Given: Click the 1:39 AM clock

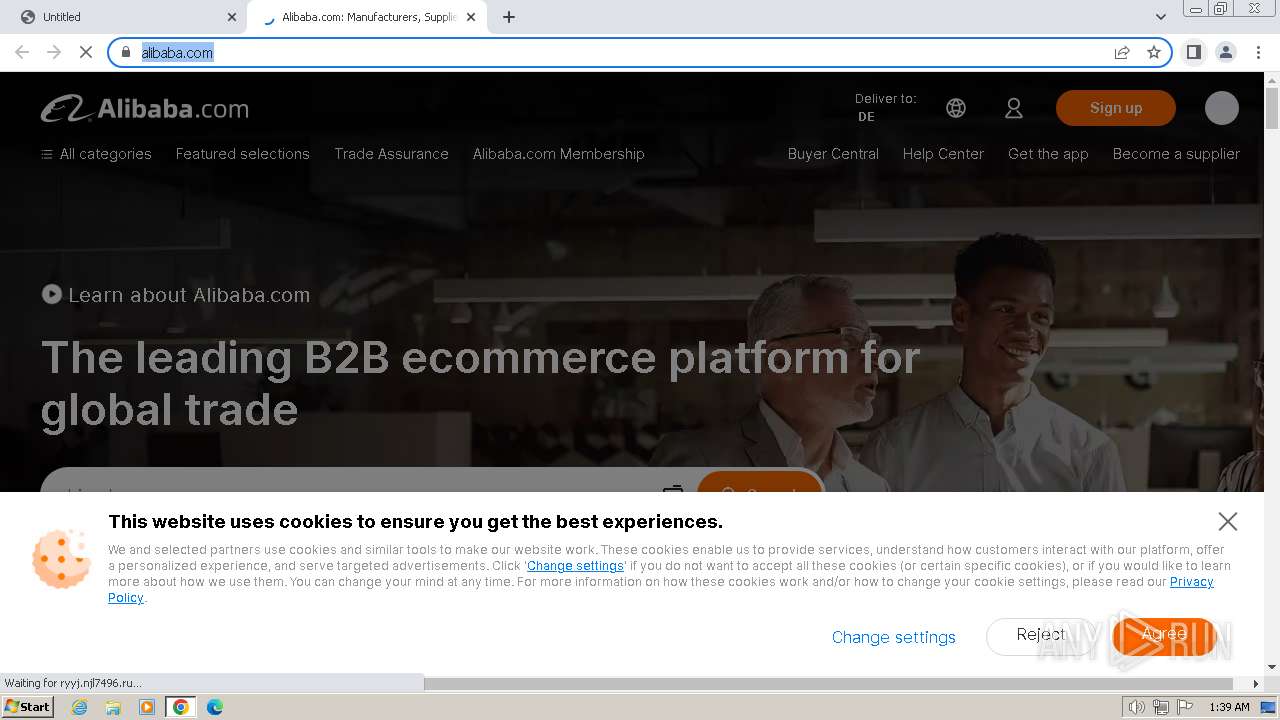Looking at the screenshot, I should point(1229,707).
